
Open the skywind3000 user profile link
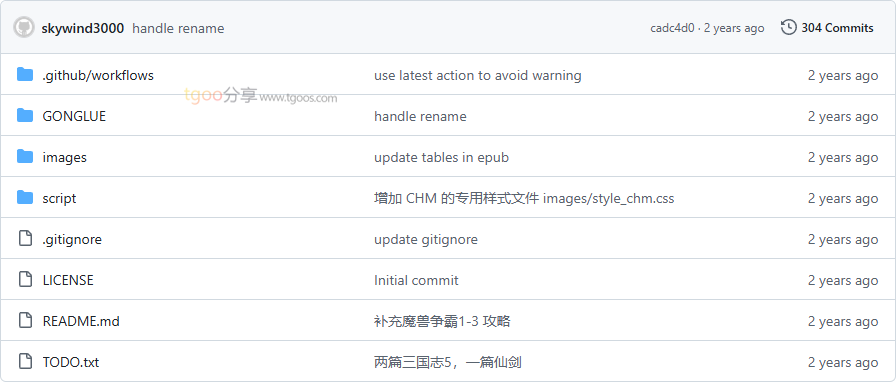(83, 28)
